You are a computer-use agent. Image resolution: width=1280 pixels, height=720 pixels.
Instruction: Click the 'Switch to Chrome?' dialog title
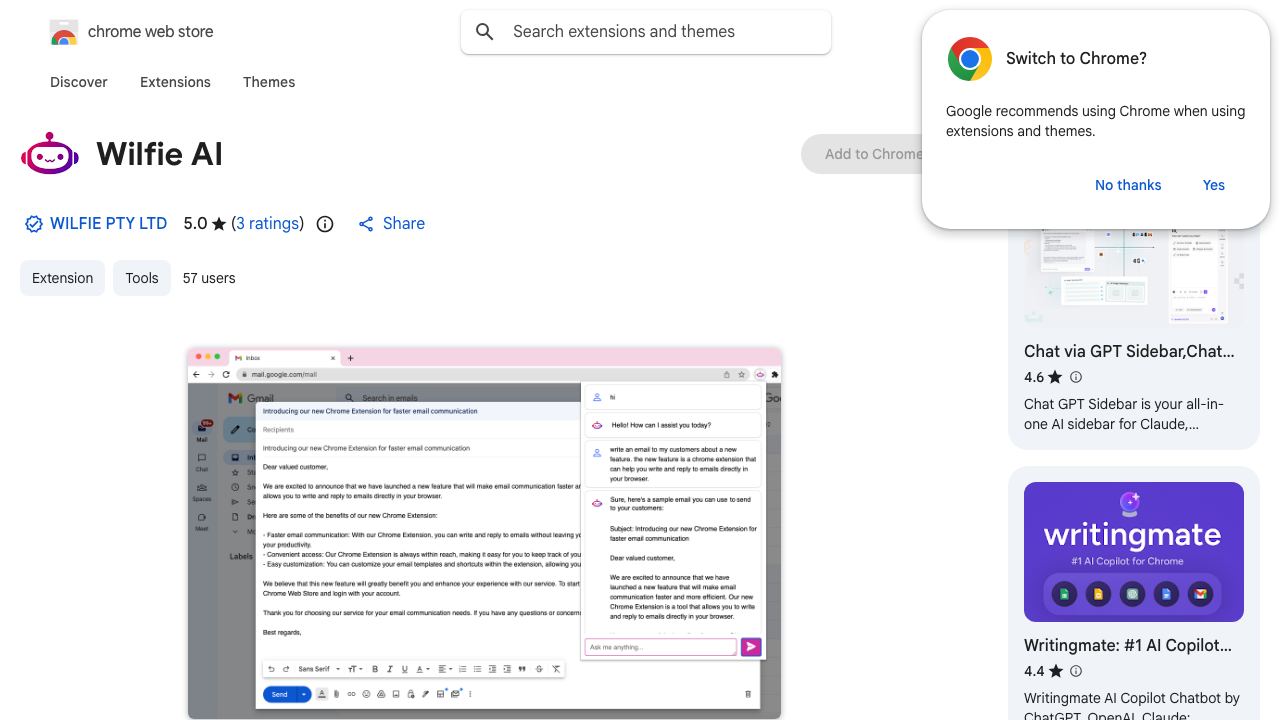click(1076, 58)
